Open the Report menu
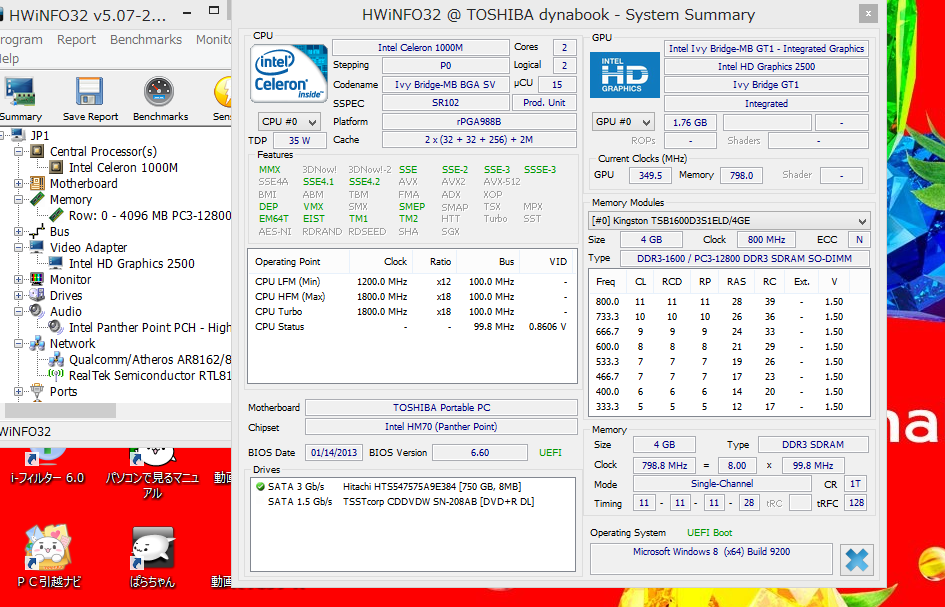The image size is (945, 607). pyautogui.click(x=76, y=40)
